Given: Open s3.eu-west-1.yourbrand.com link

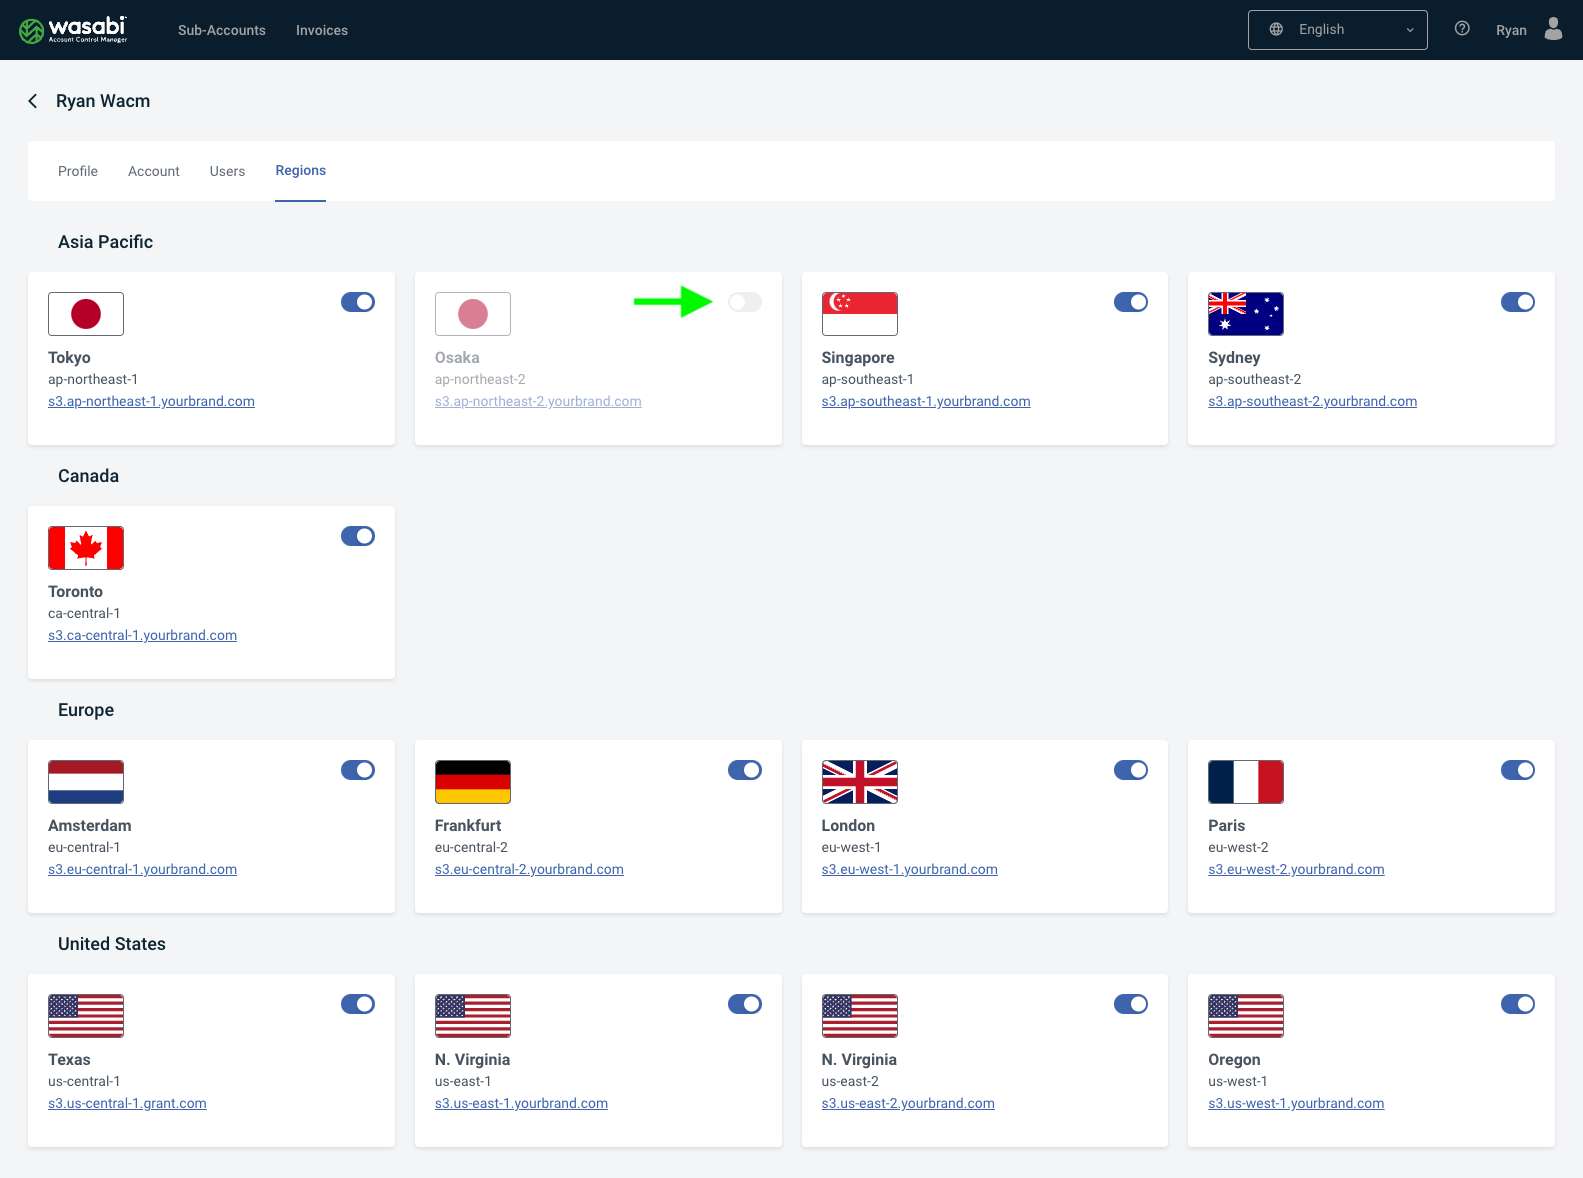Looking at the screenshot, I should click(910, 869).
